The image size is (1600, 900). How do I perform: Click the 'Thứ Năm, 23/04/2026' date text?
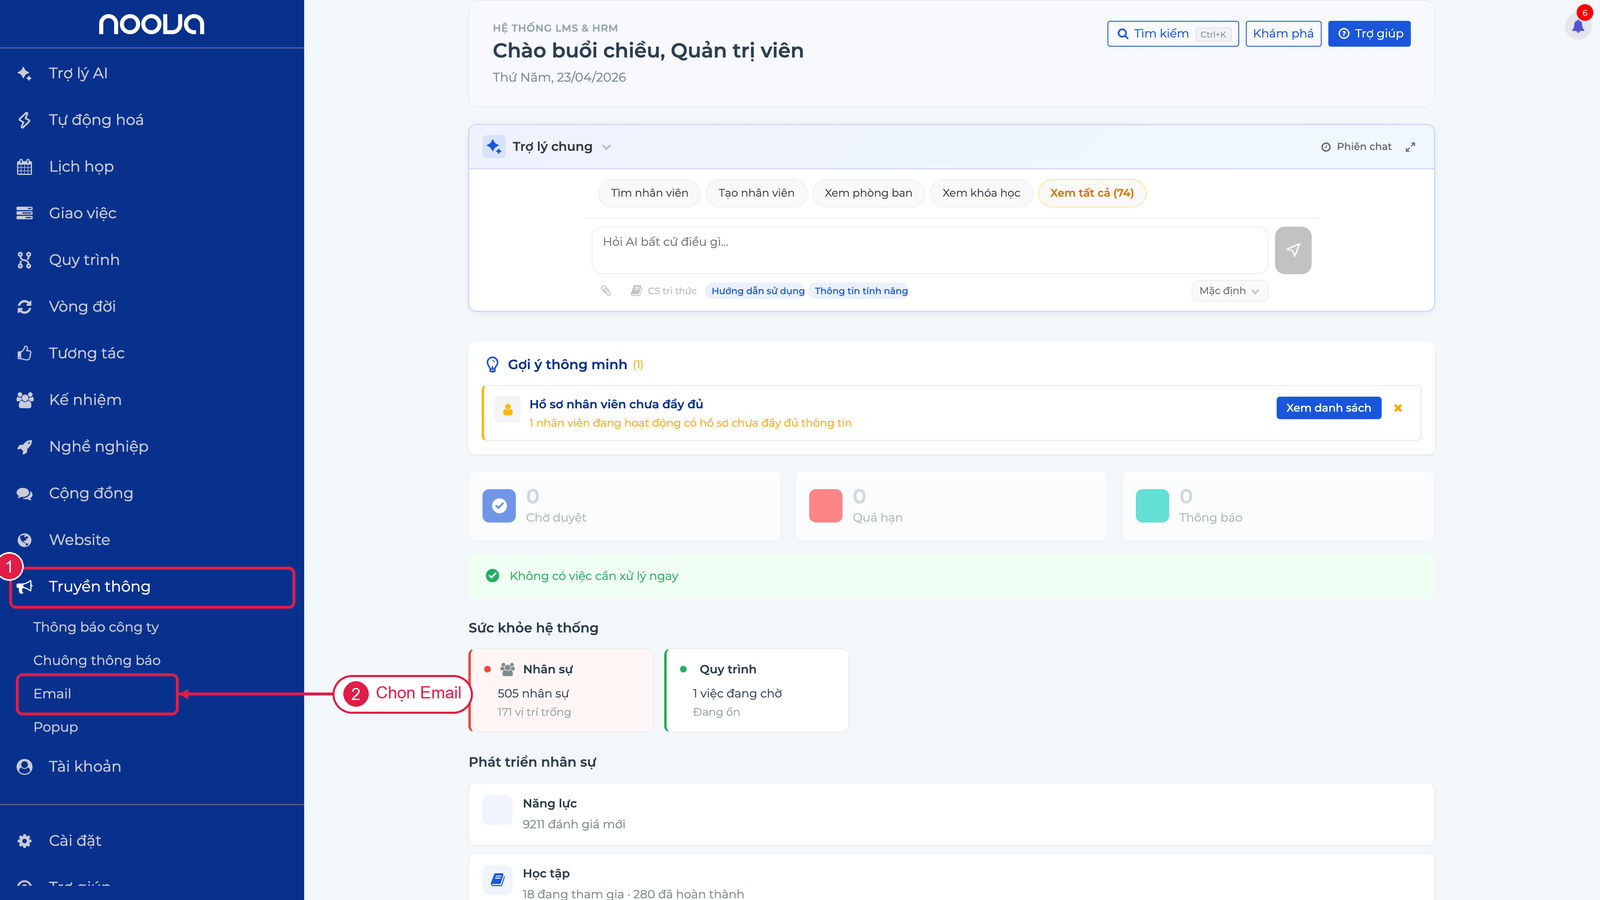[559, 77]
